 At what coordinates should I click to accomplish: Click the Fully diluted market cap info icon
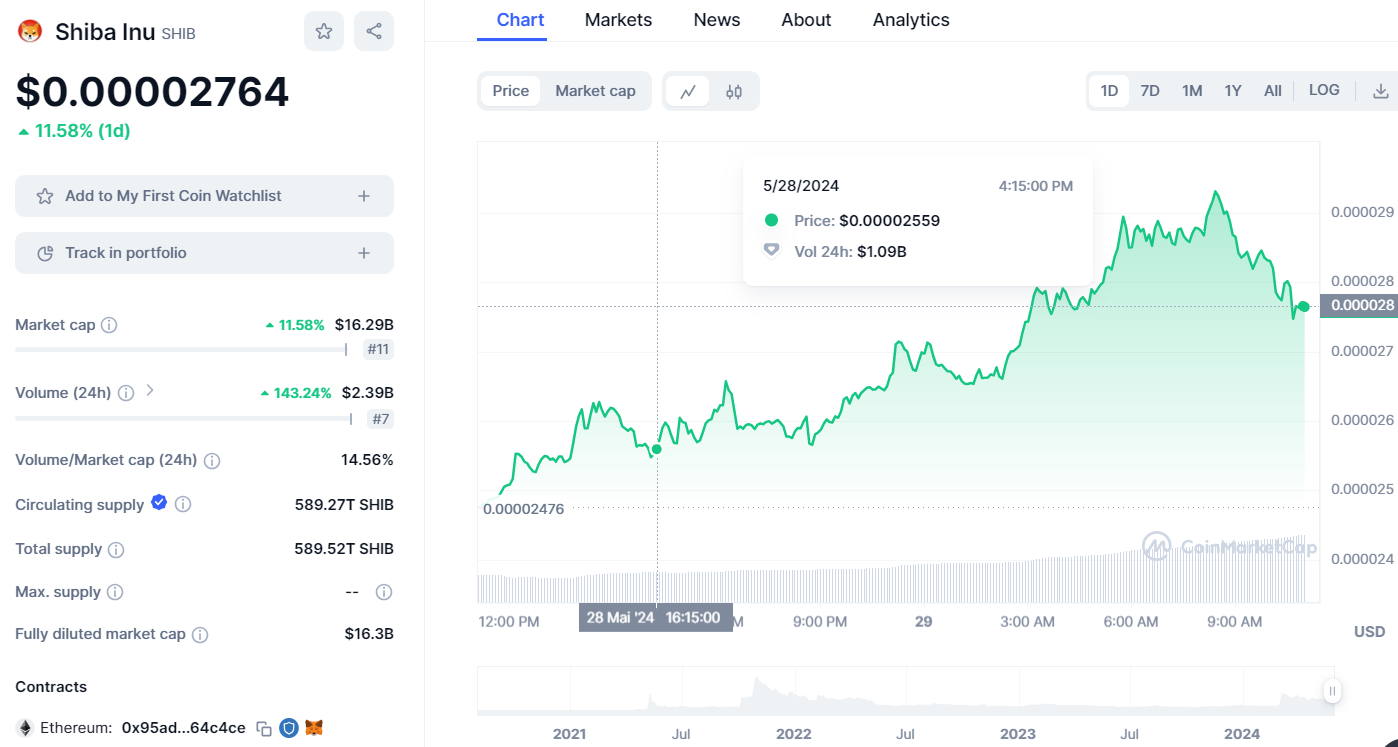[200, 634]
